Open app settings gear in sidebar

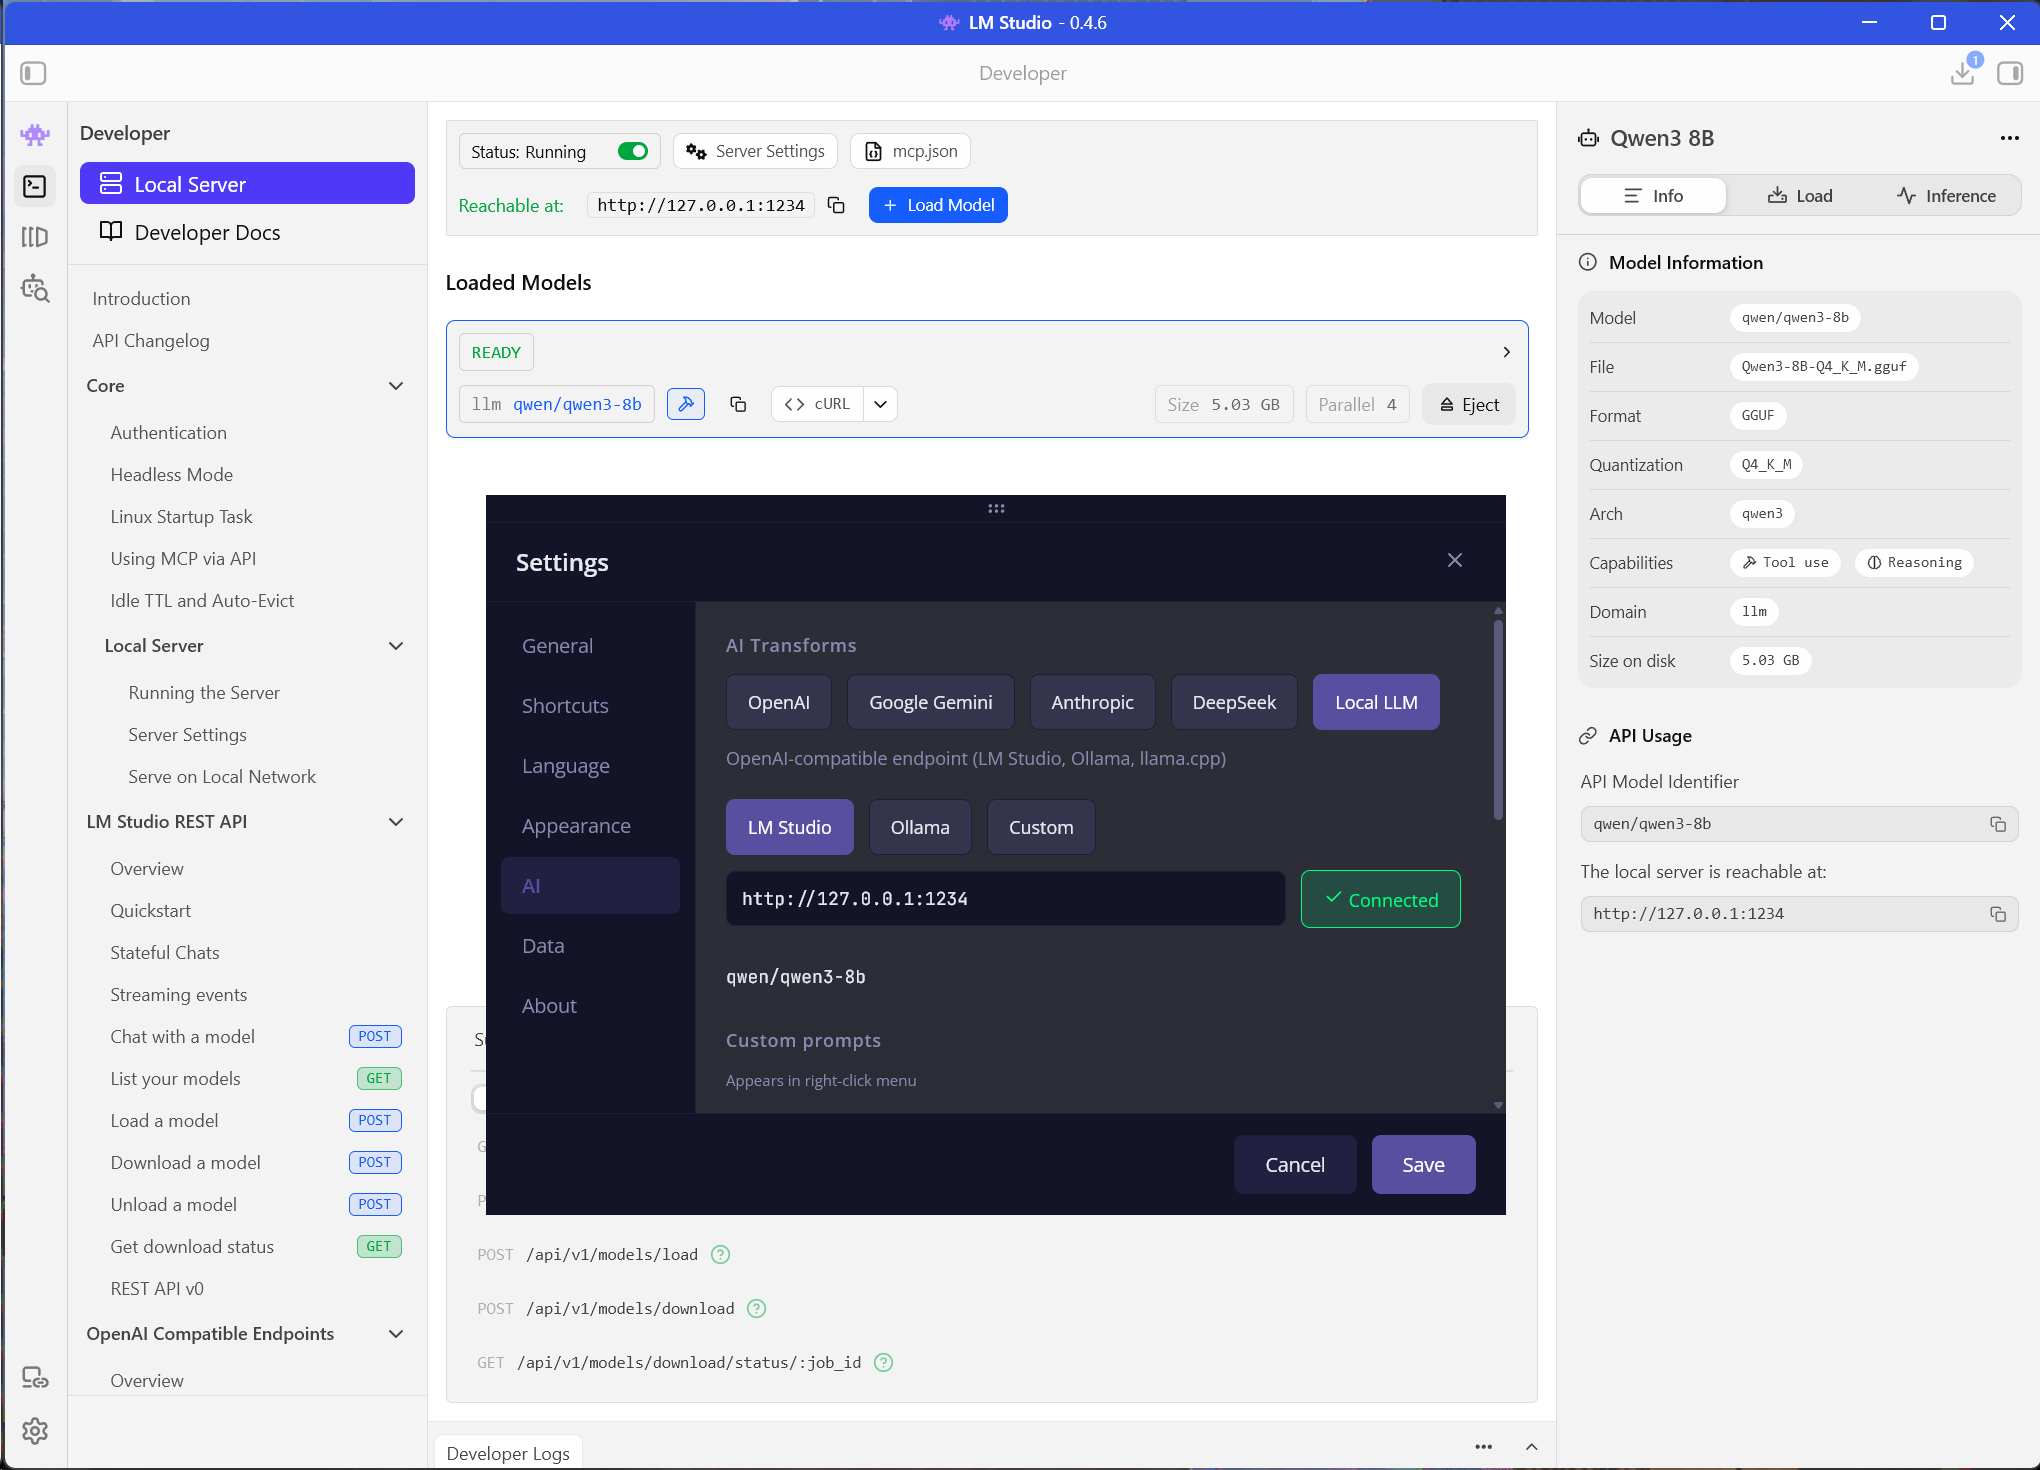[x=35, y=1431]
